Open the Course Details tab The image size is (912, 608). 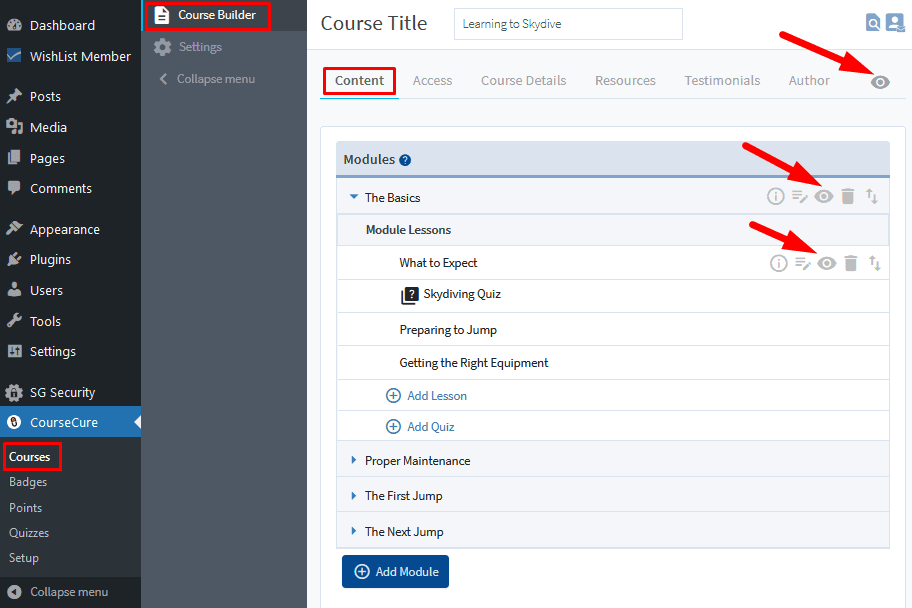click(x=523, y=81)
